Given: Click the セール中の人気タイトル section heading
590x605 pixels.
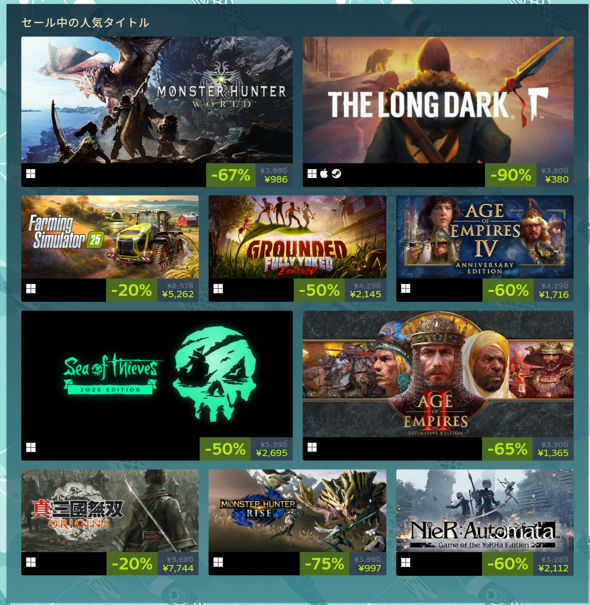Looking at the screenshot, I should [x=85, y=23].
